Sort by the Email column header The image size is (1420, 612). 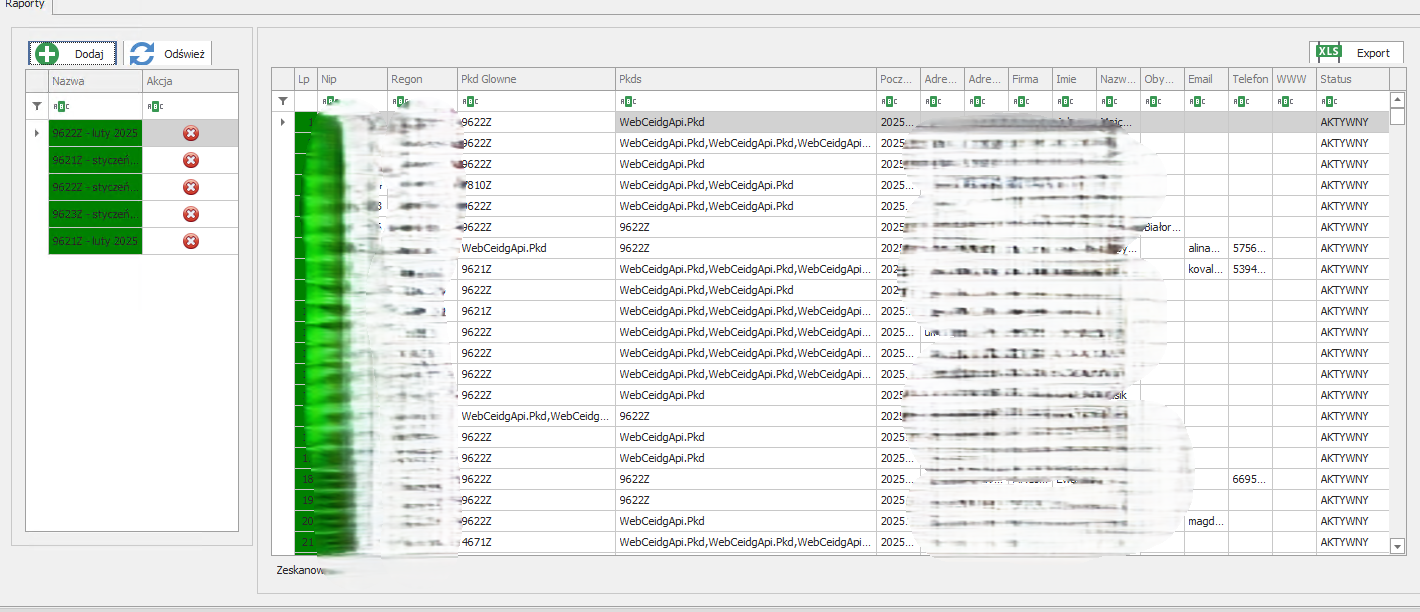[x=1205, y=79]
